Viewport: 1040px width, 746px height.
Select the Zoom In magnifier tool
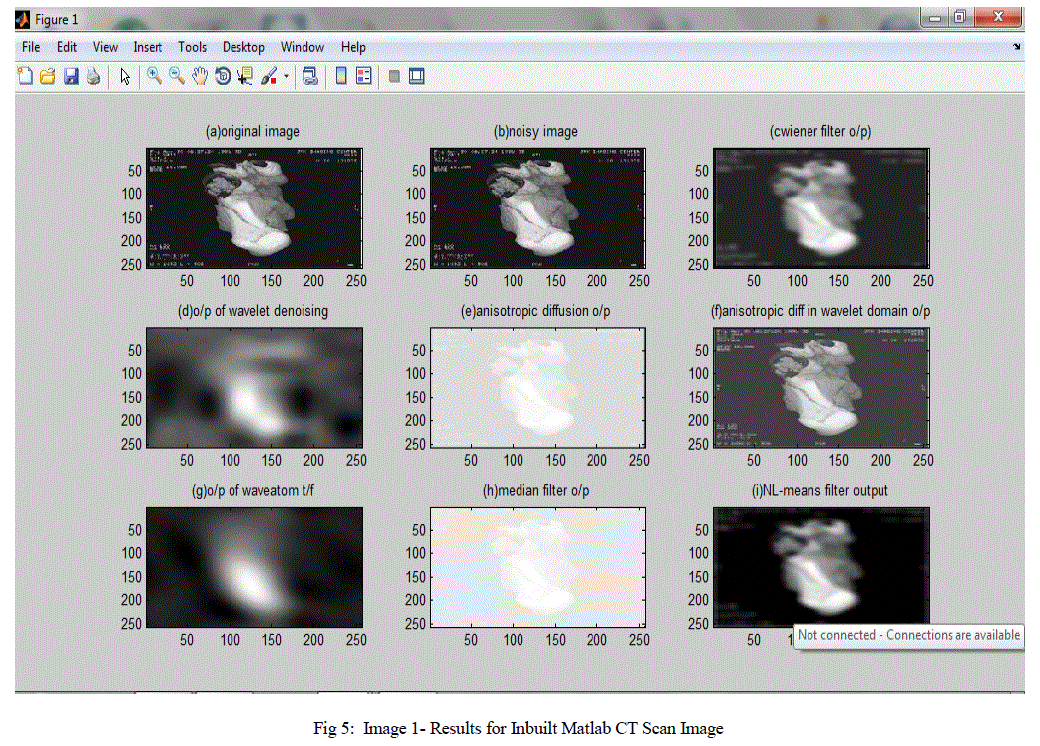click(x=154, y=76)
